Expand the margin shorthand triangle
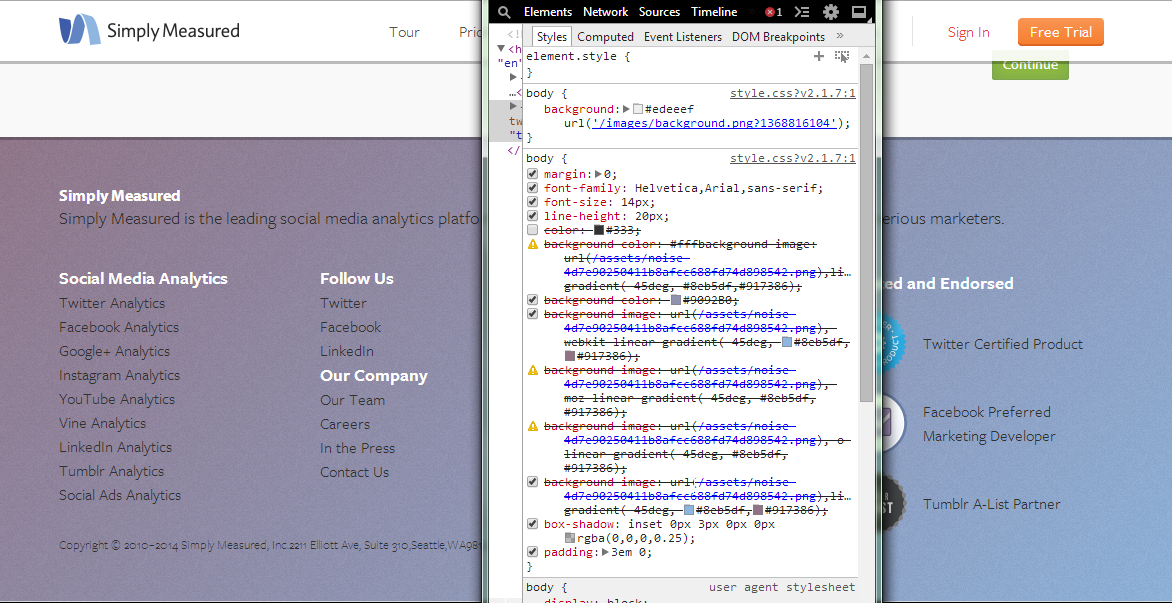The image size is (1172, 603). tap(598, 174)
